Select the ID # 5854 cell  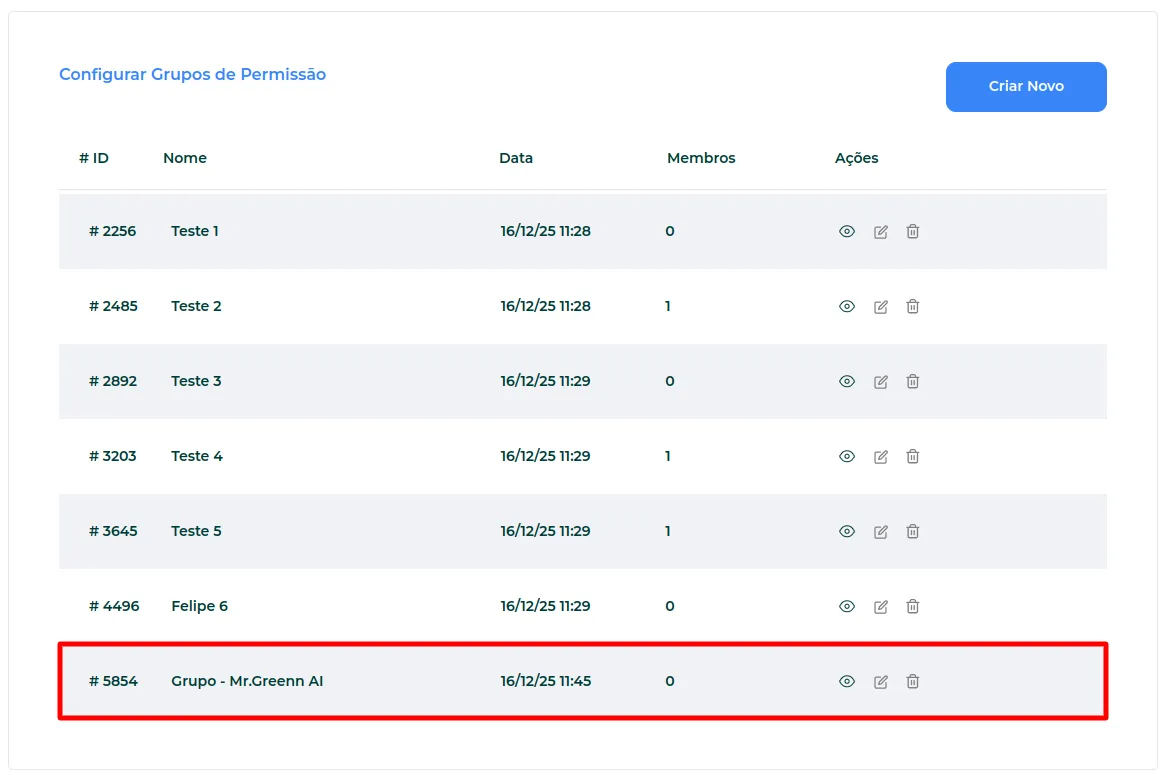pos(113,681)
